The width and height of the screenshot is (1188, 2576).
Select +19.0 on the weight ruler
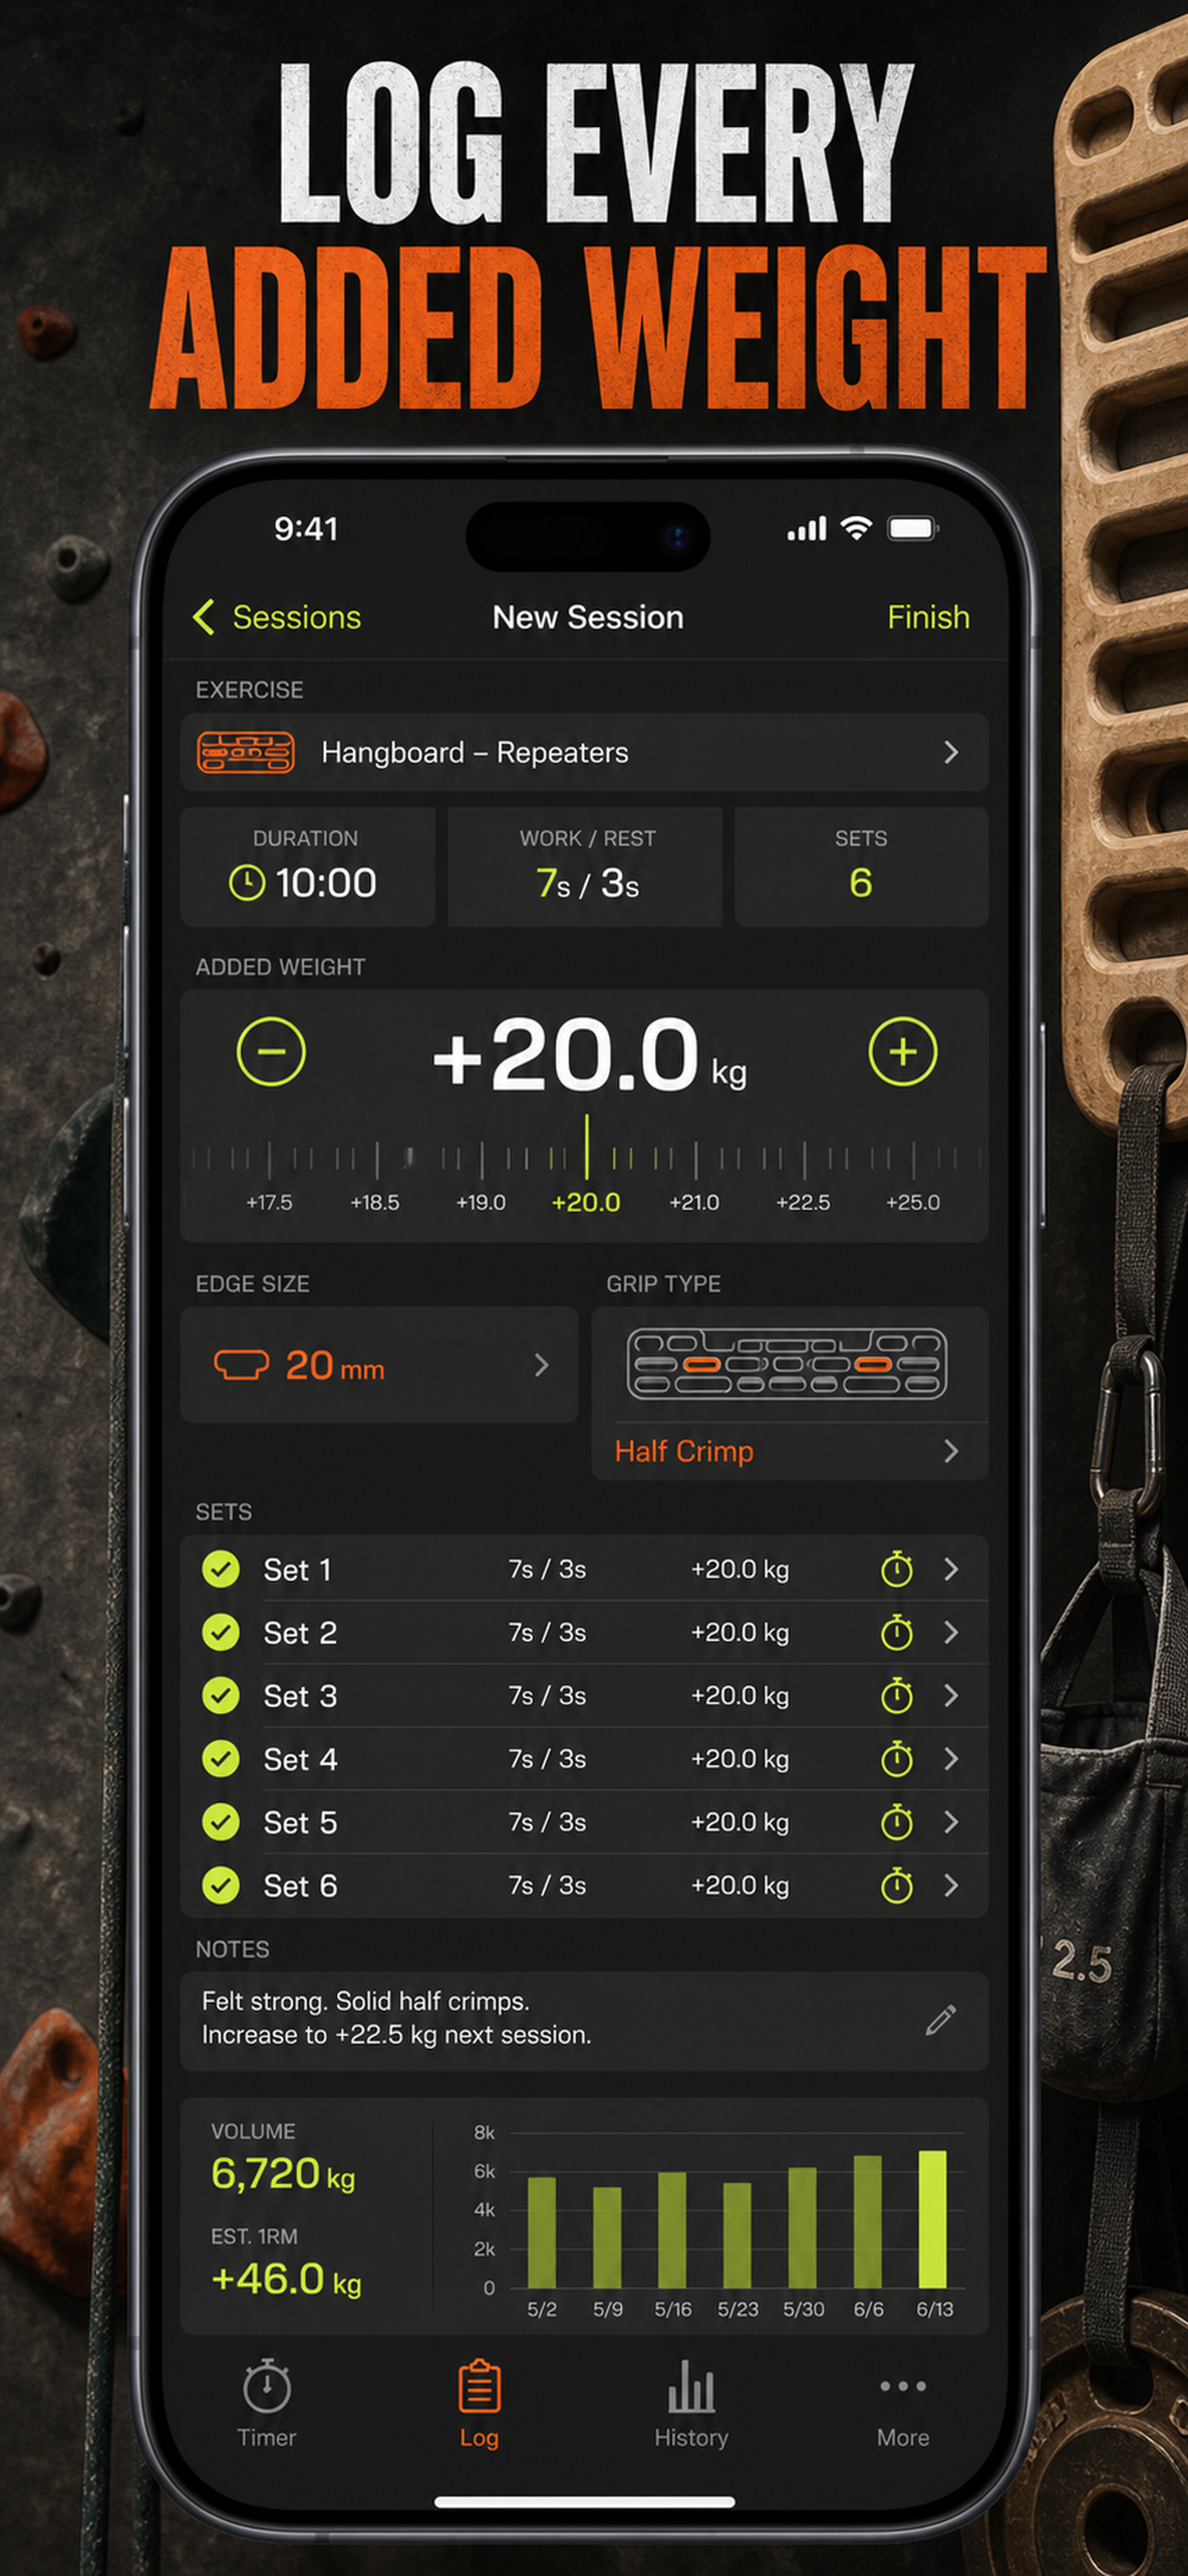[481, 1202]
